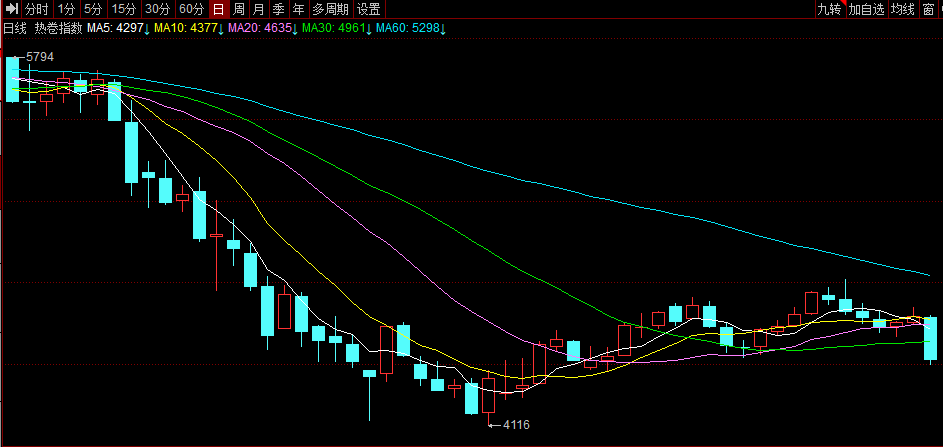Switch to the 季 quarterly chart
The image size is (943, 447).
tap(278, 8)
